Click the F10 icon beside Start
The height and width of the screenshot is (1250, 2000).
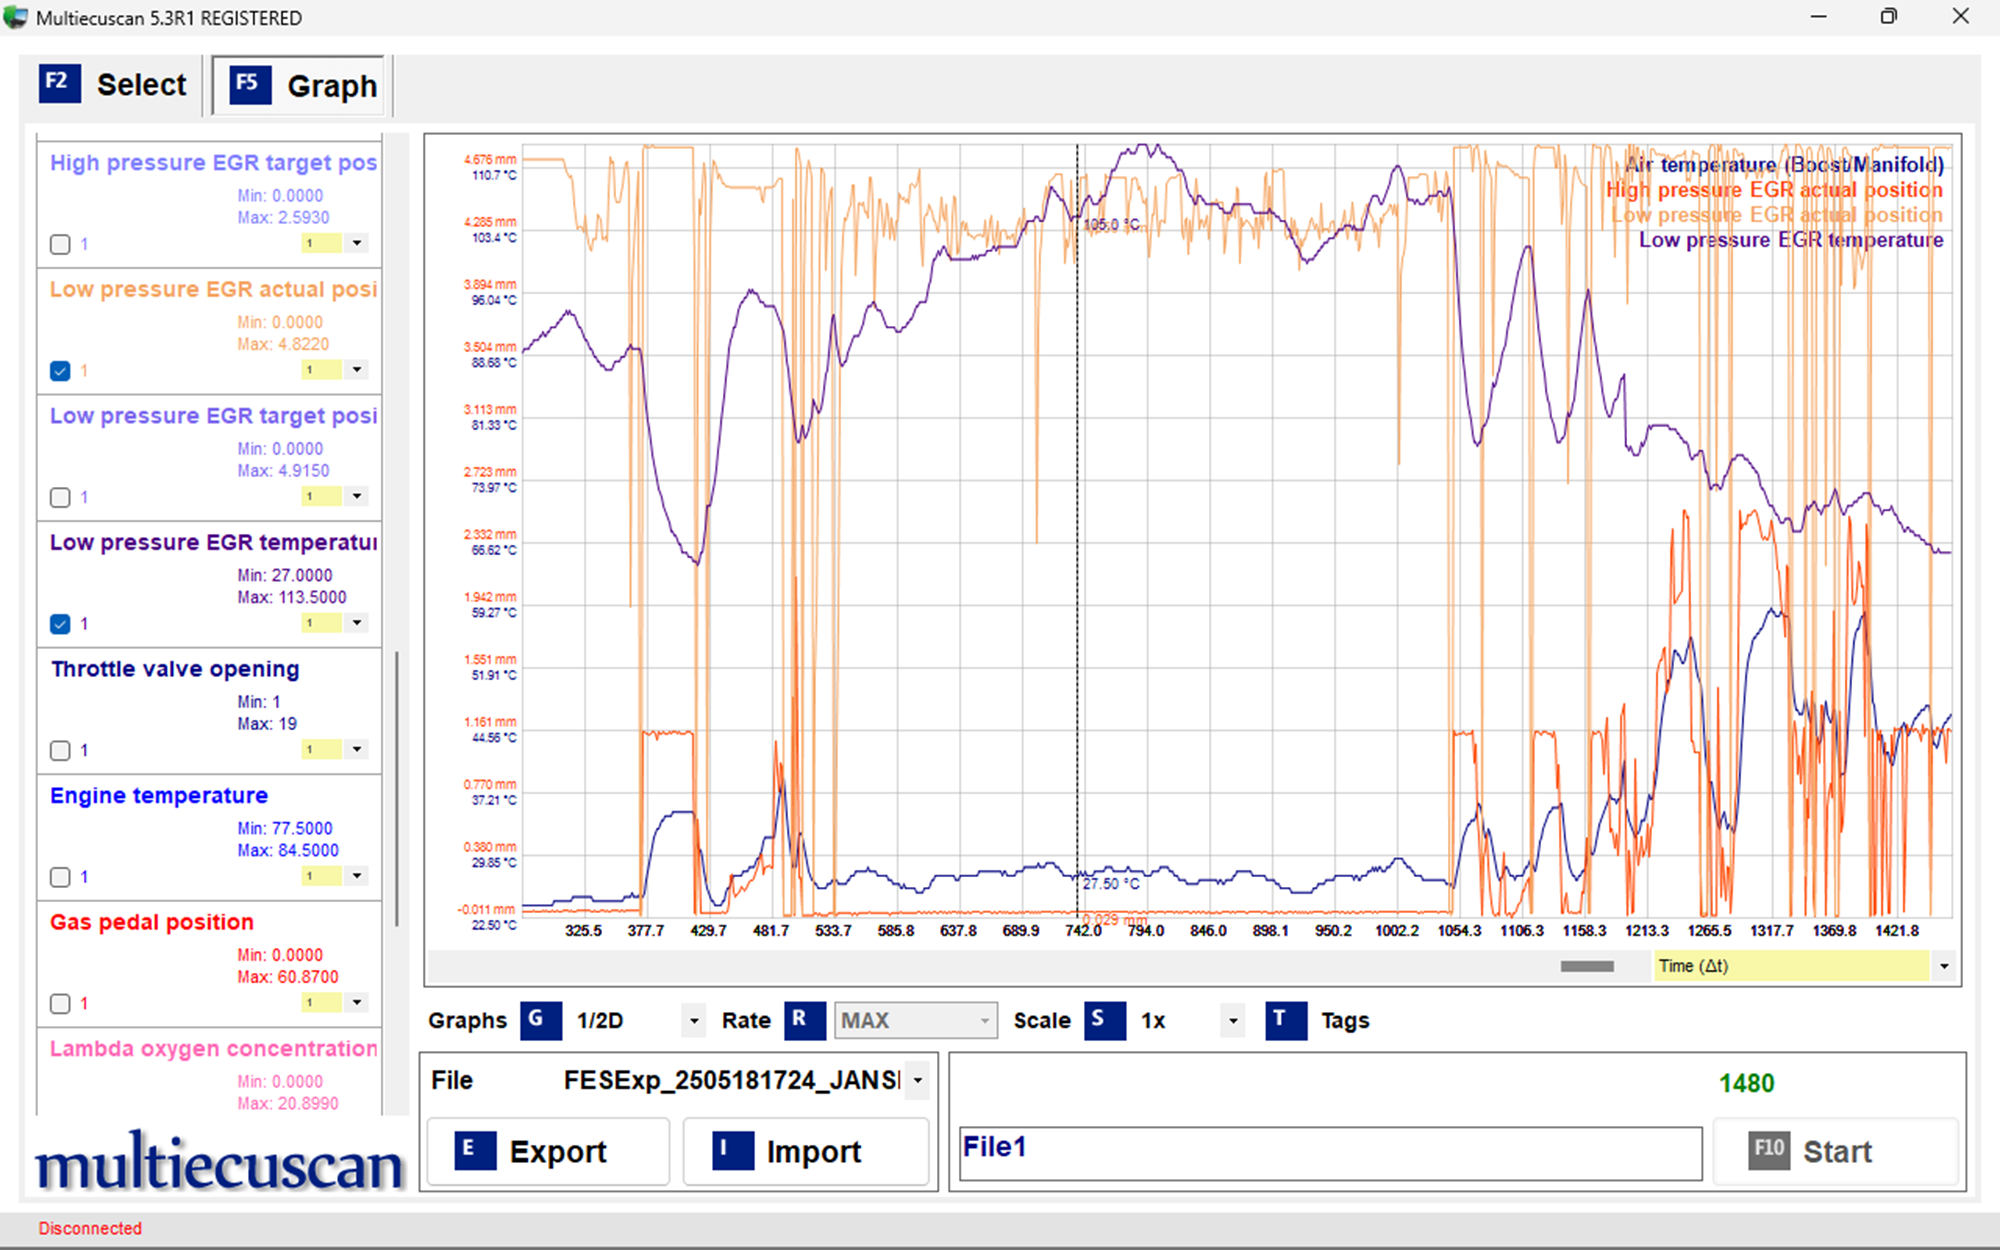pyautogui.click(x=1769, y=1150)
